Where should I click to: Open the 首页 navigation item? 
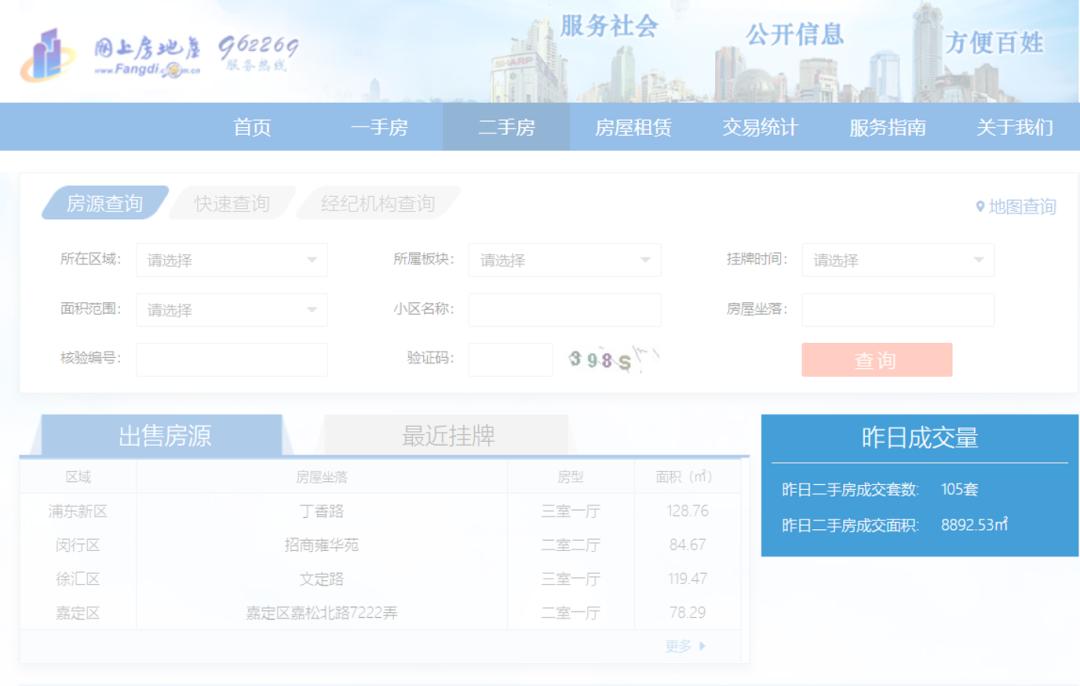pyautogui.click(x=252, y=127)
